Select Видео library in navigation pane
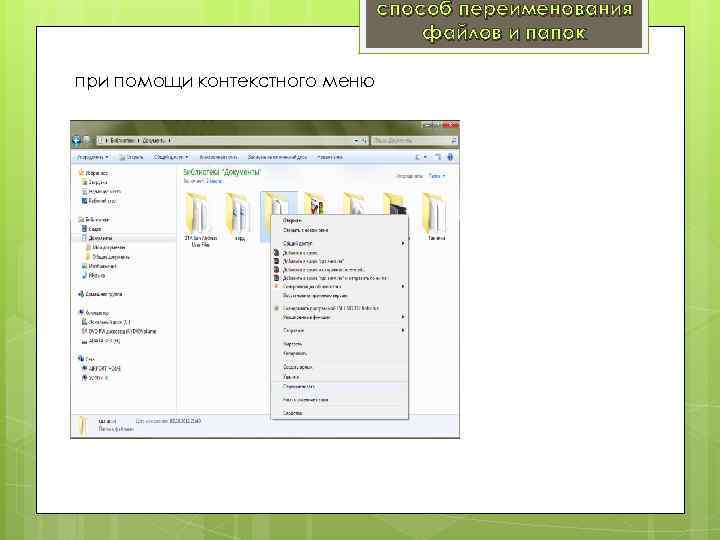The height and width of the screenshot is (540, 720). coord(91,229)
